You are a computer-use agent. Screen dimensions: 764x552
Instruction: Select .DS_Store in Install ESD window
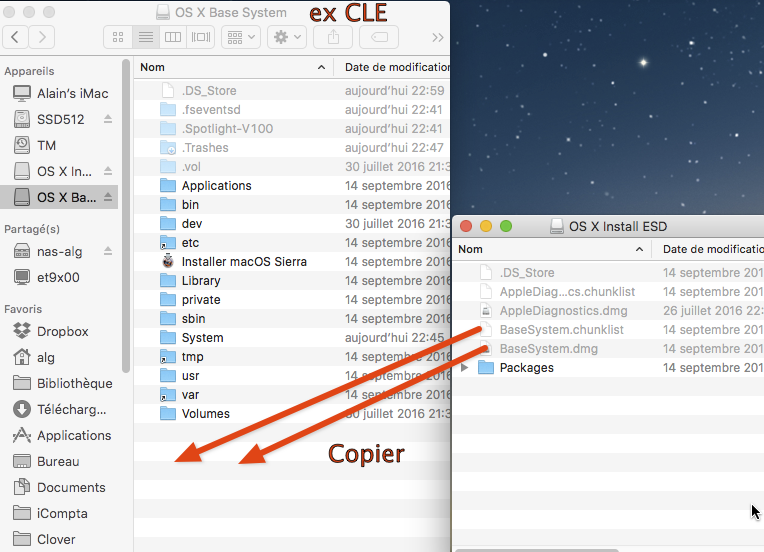click(x=608, y=273)
